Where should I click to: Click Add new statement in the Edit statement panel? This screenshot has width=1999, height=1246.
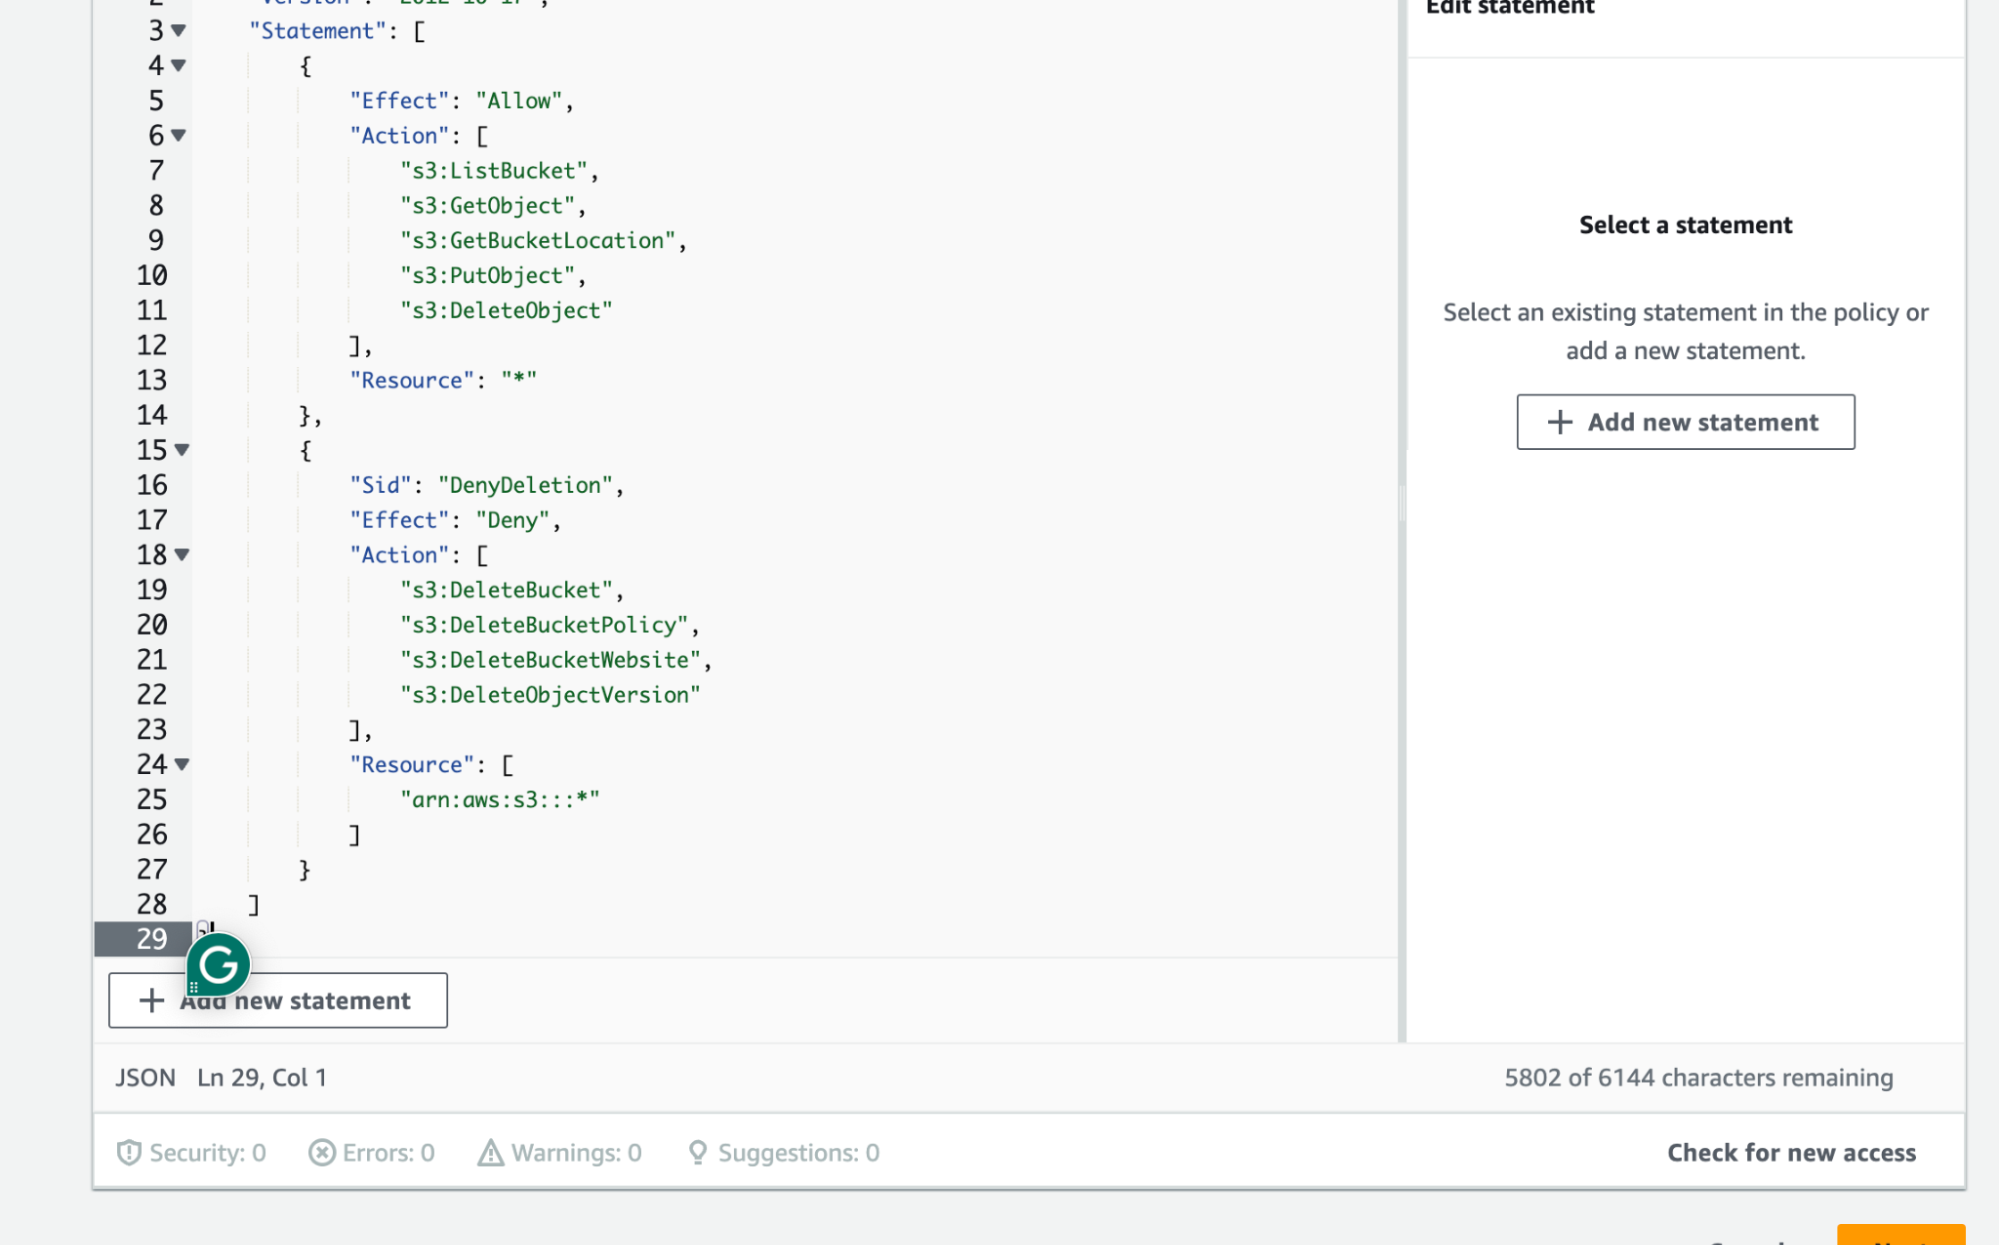(x=1685, y=422)
